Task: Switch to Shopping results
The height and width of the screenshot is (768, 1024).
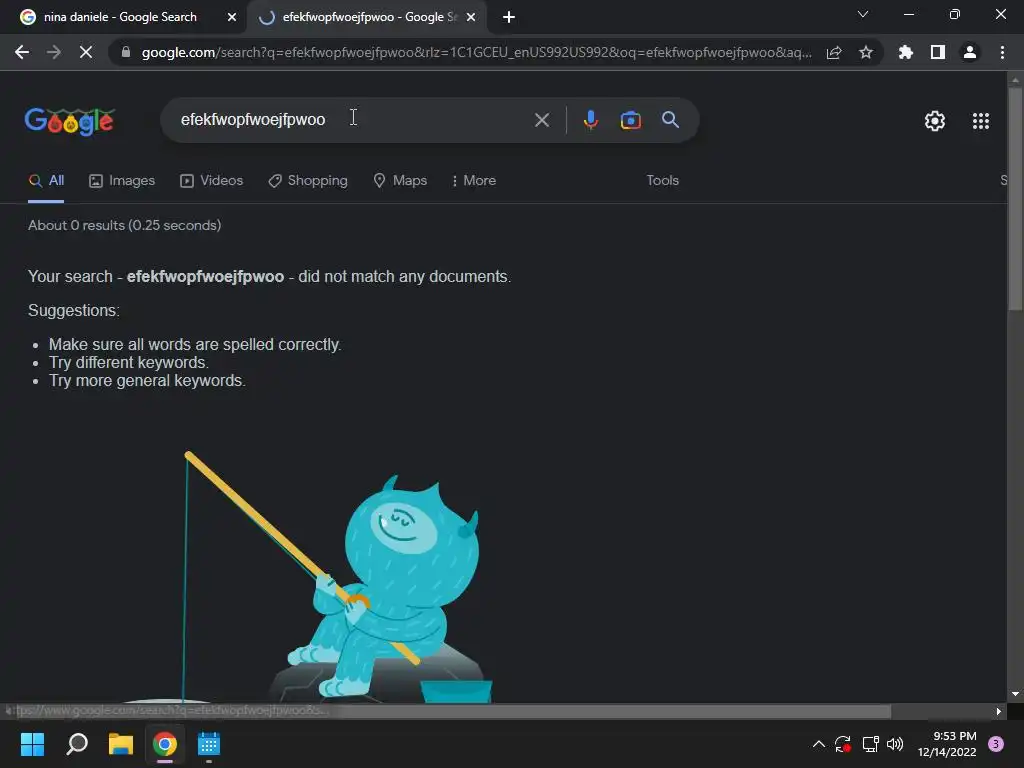Action: coord(308,180)
